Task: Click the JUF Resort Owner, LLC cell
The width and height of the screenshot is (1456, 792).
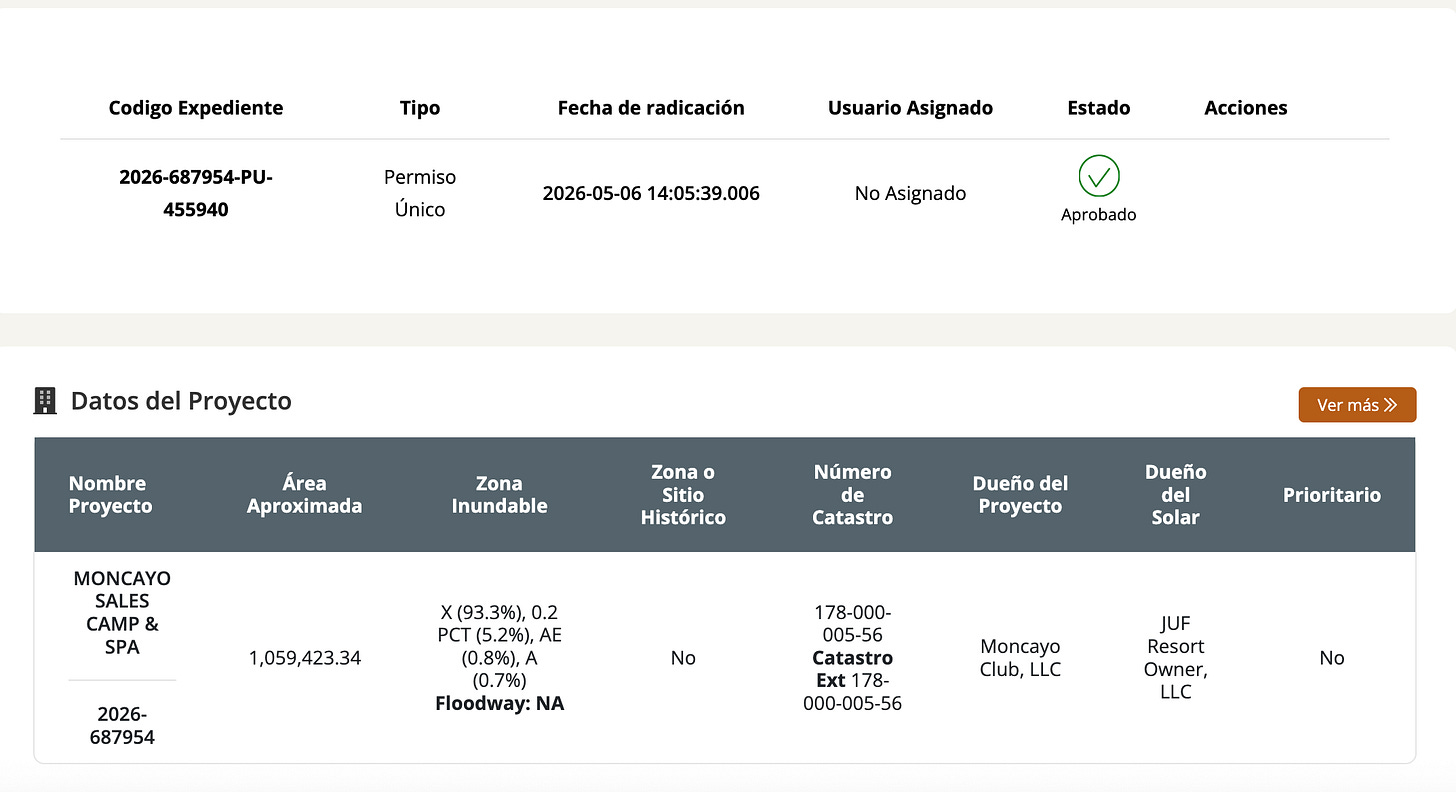Action: 1176,658
